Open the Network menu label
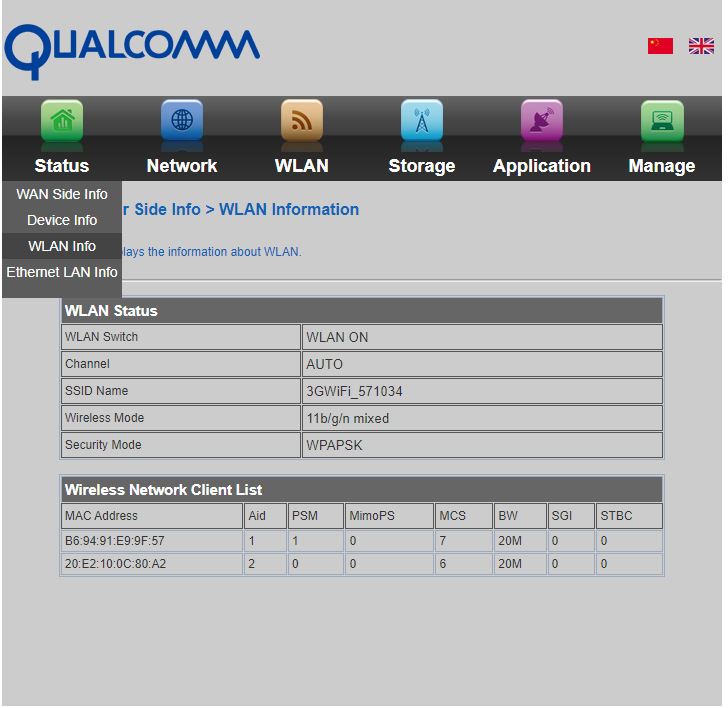This screenshot has width=728, height=708. (182, 166)
